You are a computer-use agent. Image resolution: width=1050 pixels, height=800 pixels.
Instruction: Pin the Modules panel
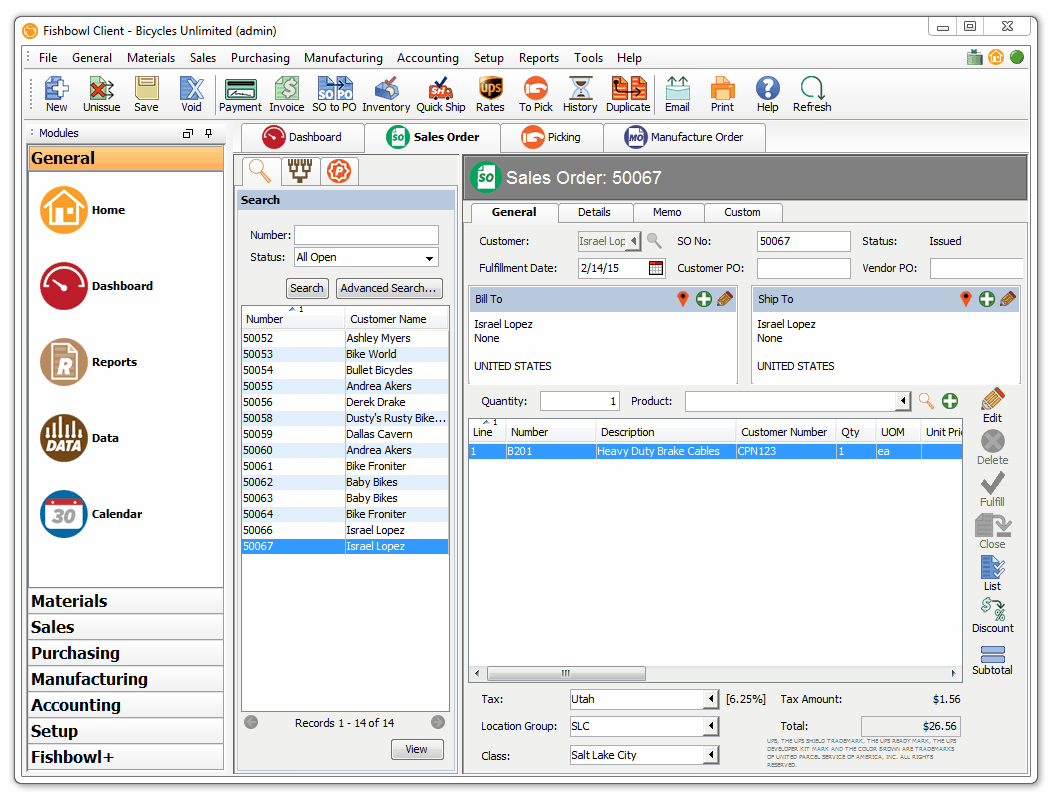[209, 133]
